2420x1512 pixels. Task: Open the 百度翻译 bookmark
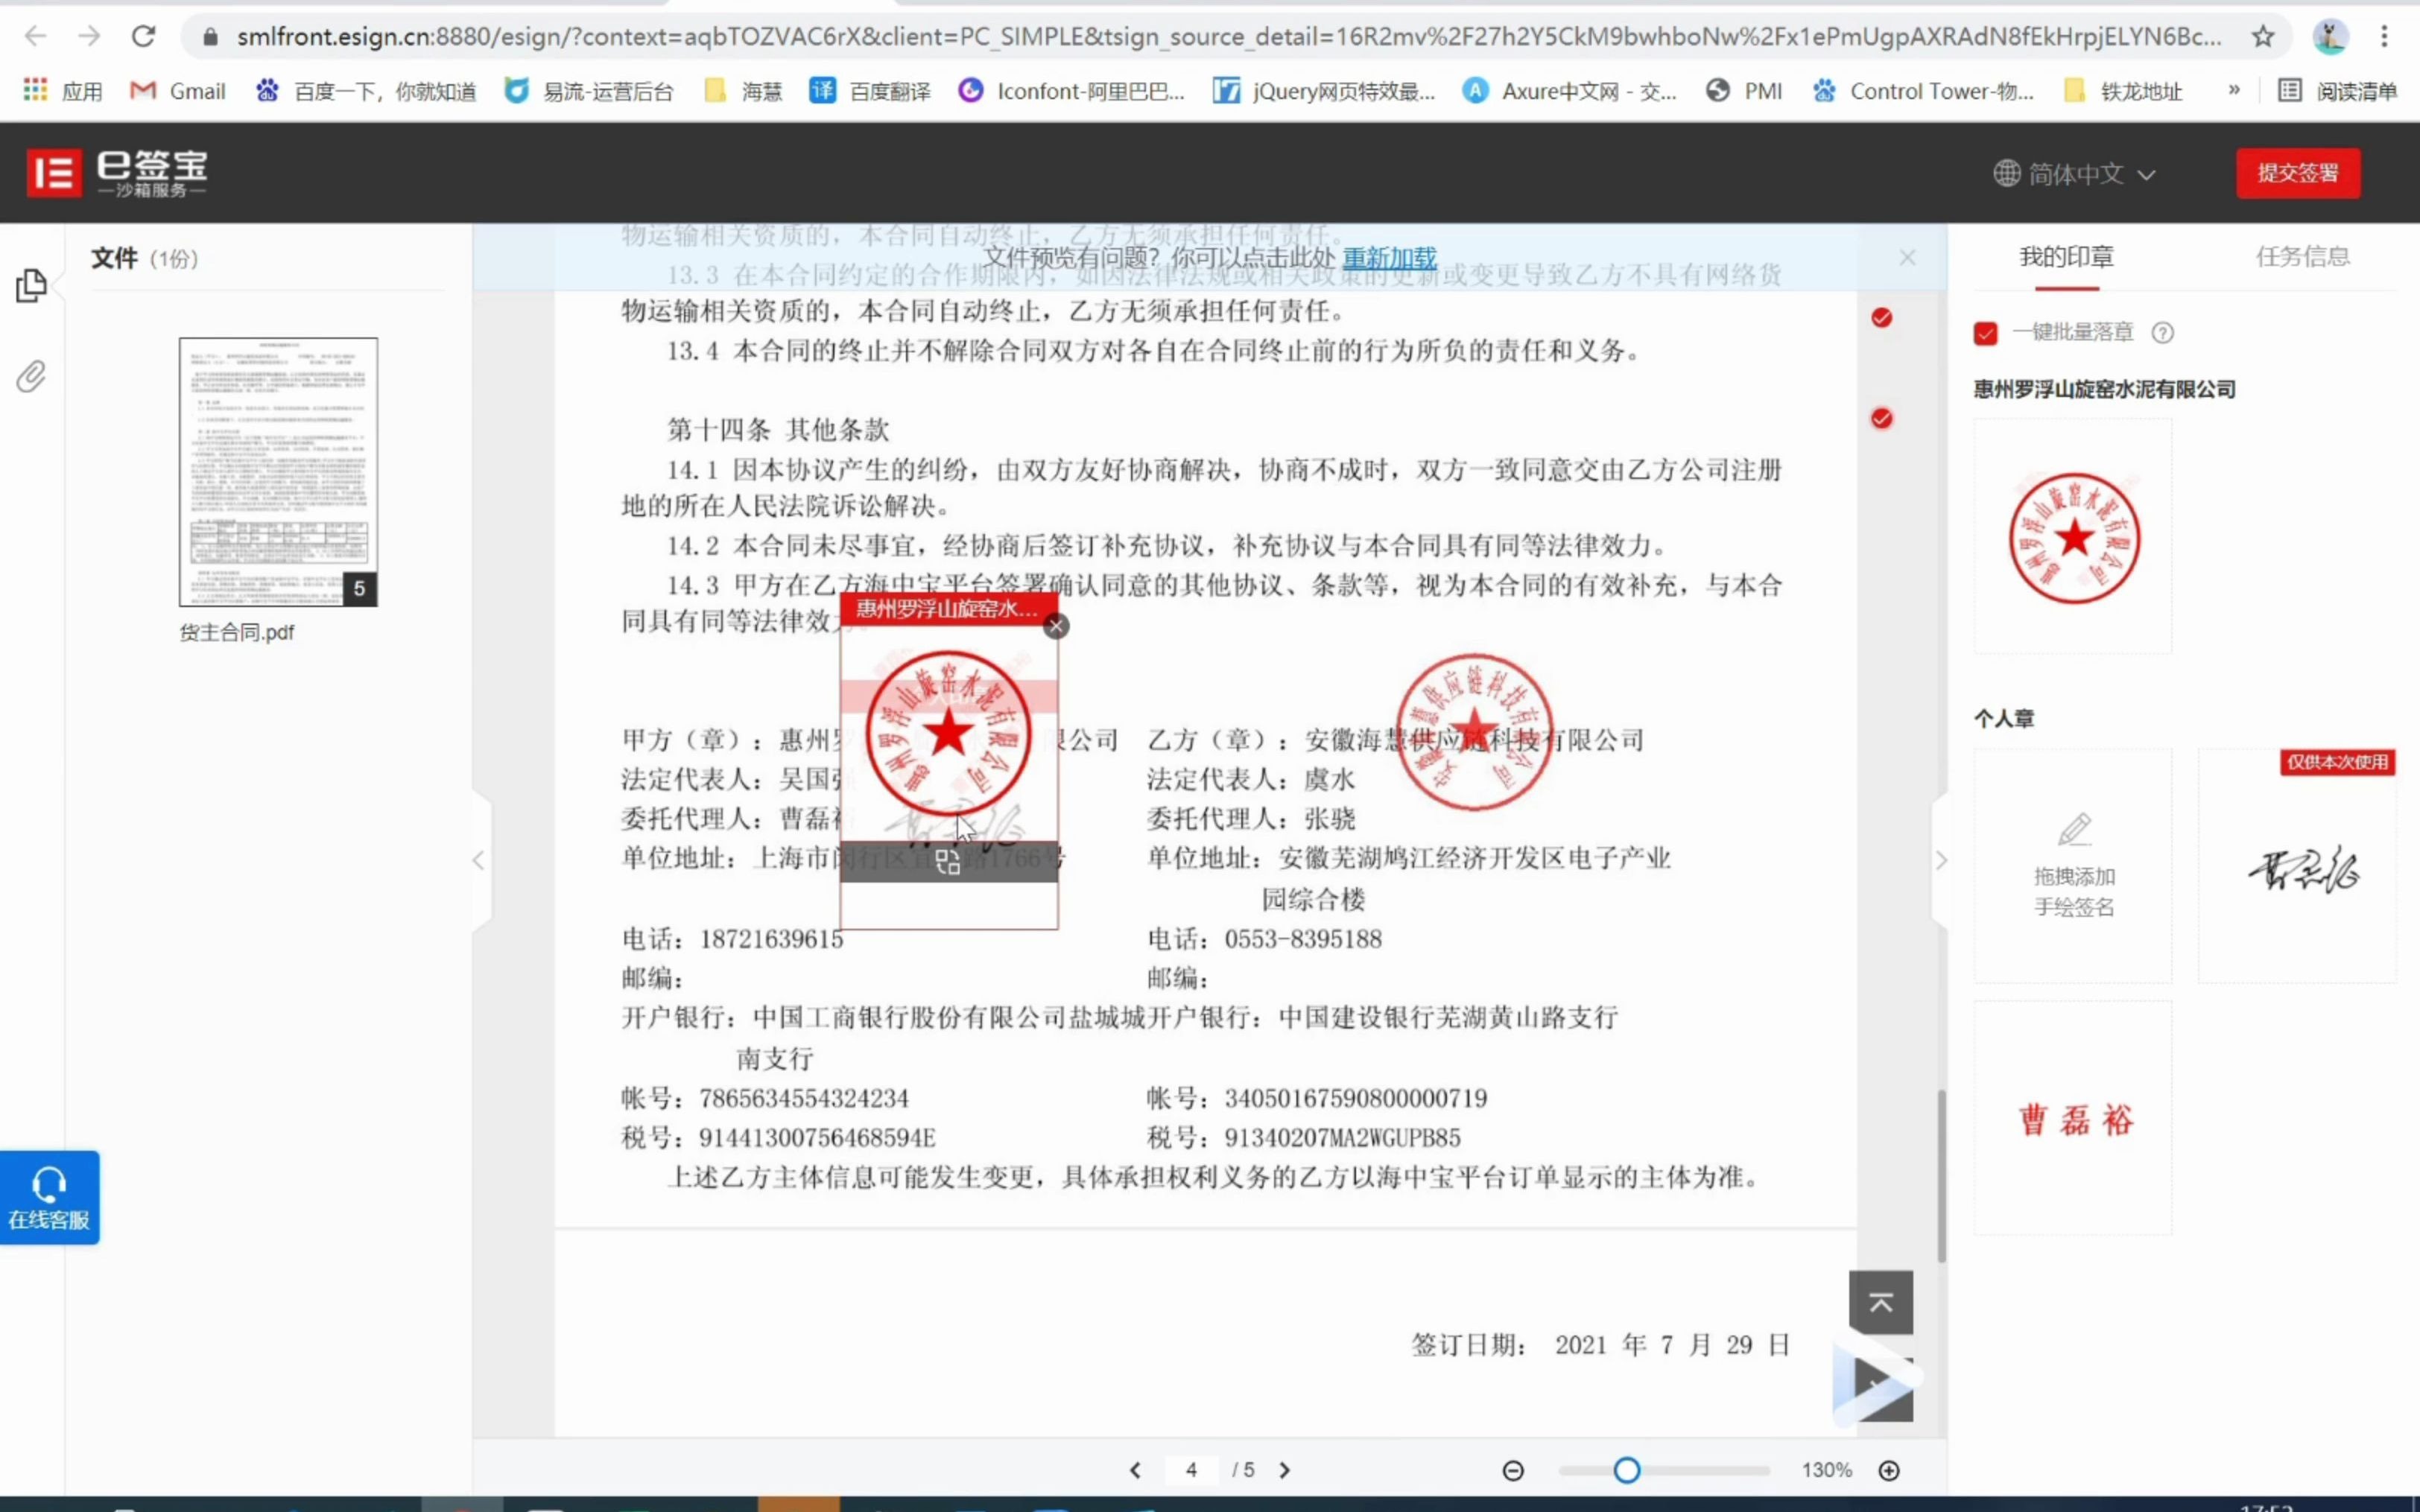pos(870,91)
